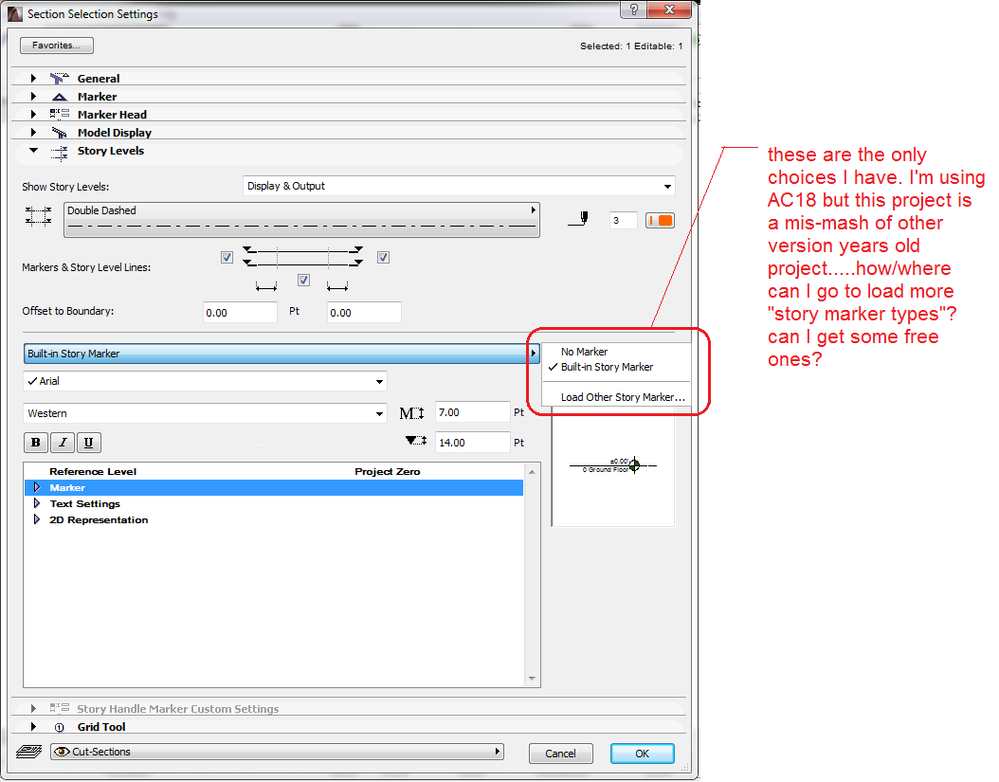The height and width of the screenshot is (782, 999).
Task: Click the parameter list scrollbar down arrow
Action: (x=532, y=678)
